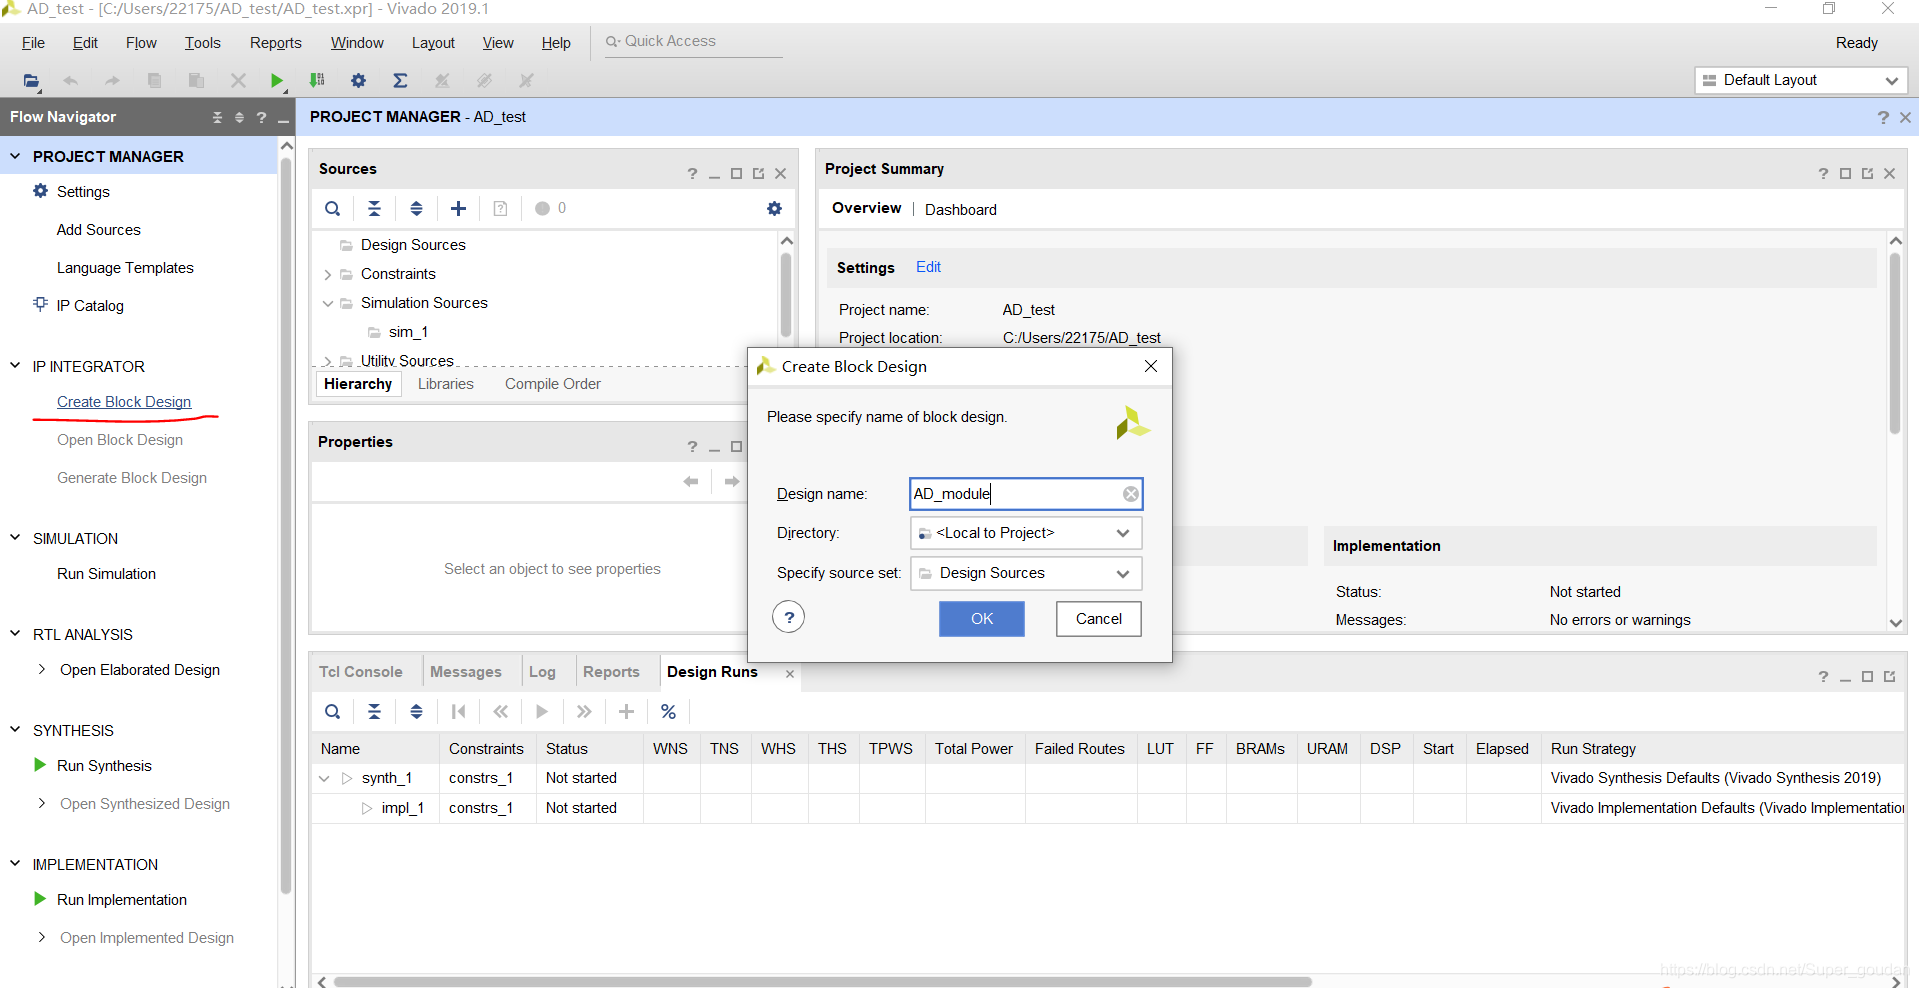This screenshot has height=988, width=1919.
Task: Add sources with the plus icon
Action: [458, 208]
